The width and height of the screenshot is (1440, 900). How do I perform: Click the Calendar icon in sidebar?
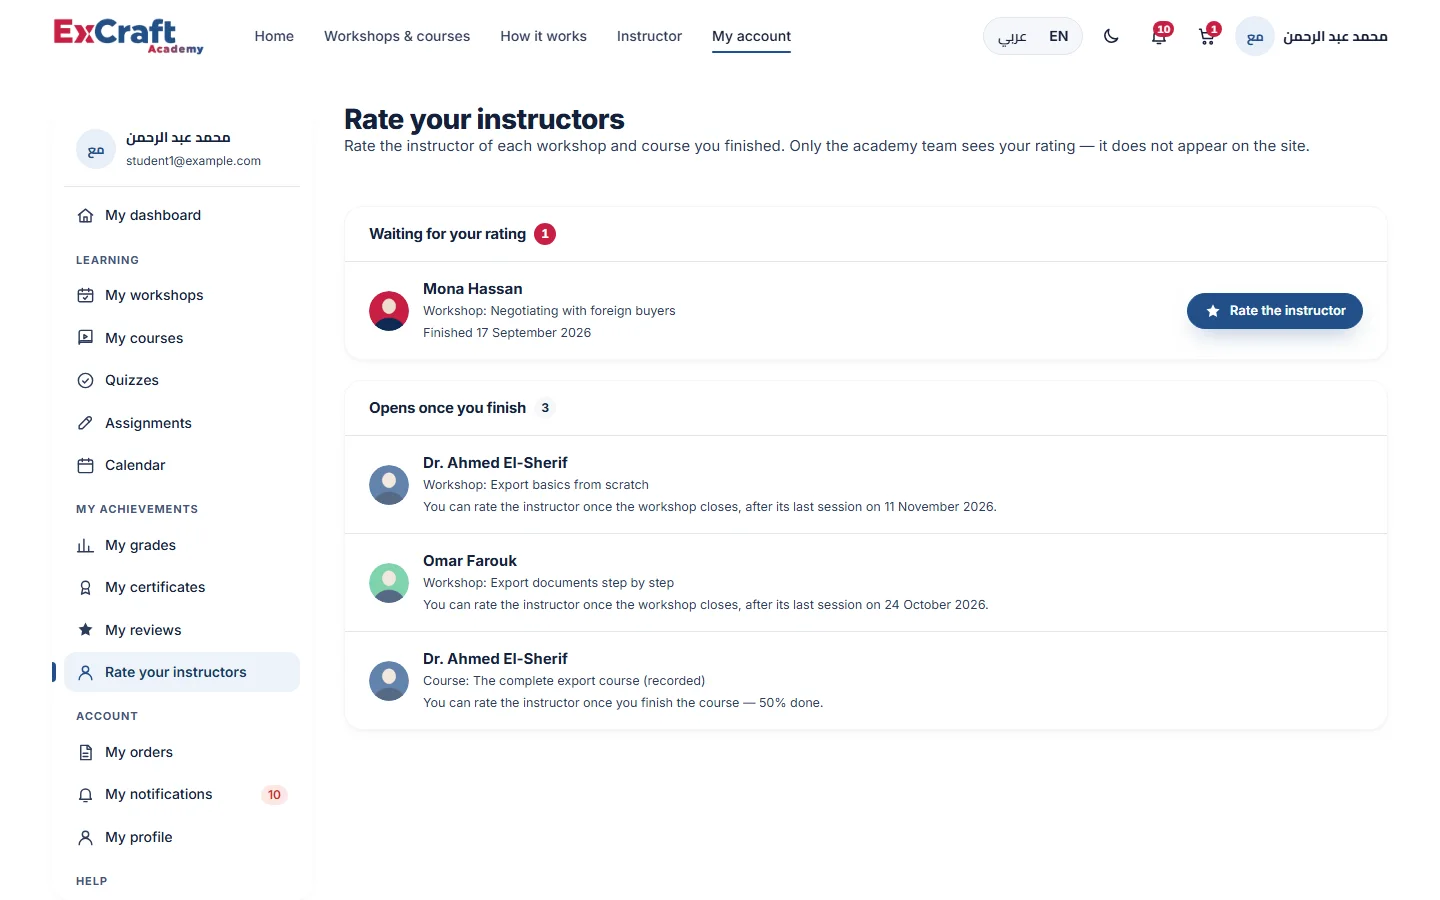click(x=85, y=465)
